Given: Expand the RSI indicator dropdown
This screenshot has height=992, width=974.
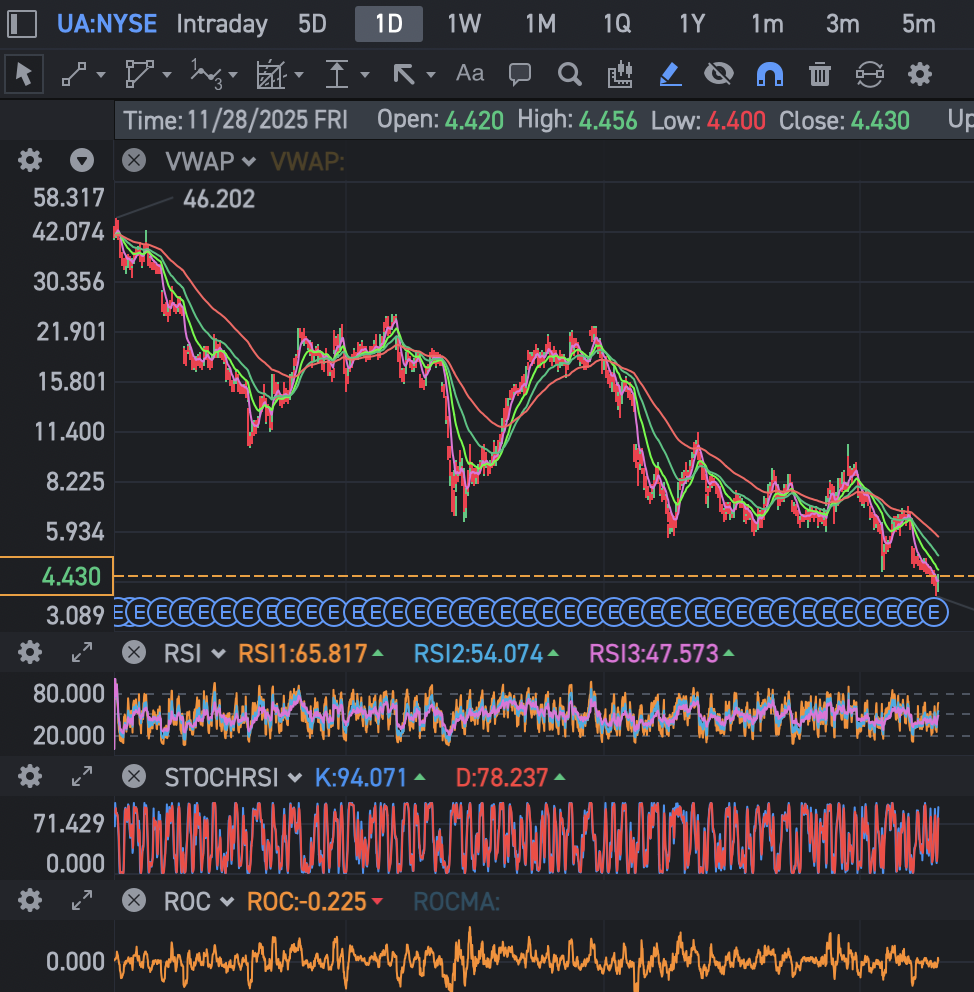Looking at the screenshot, I should click(x=219, y=654).
